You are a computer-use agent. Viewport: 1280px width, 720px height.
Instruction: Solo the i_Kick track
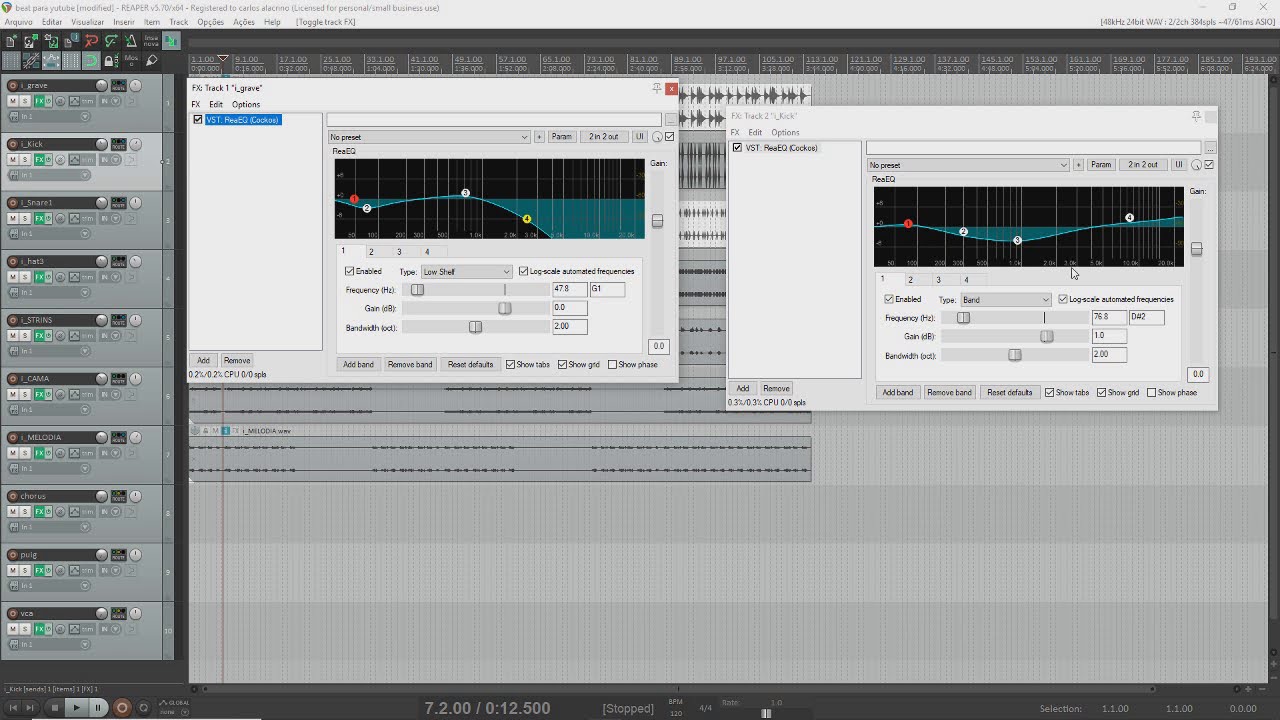(25, 160)
